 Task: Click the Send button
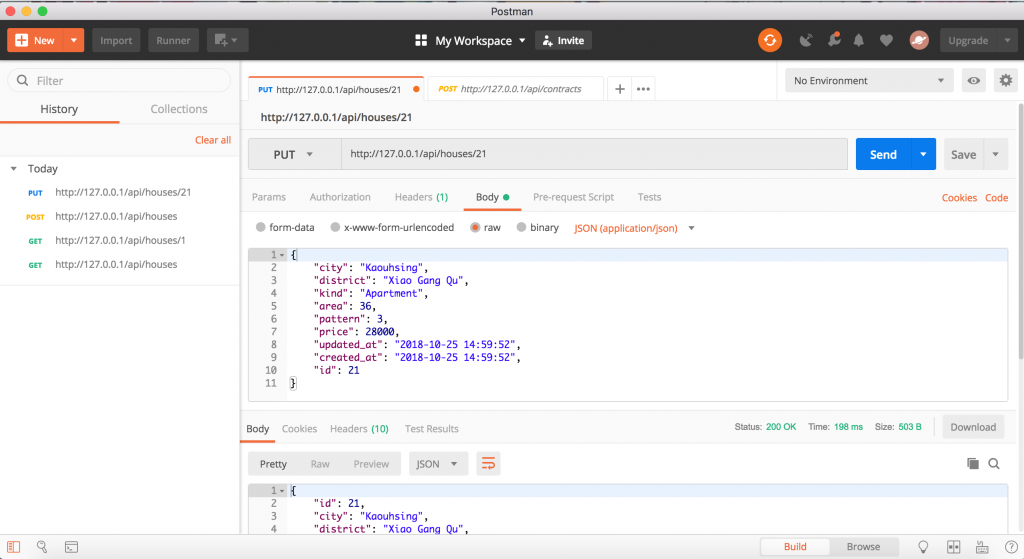click(x=883, y=154)
